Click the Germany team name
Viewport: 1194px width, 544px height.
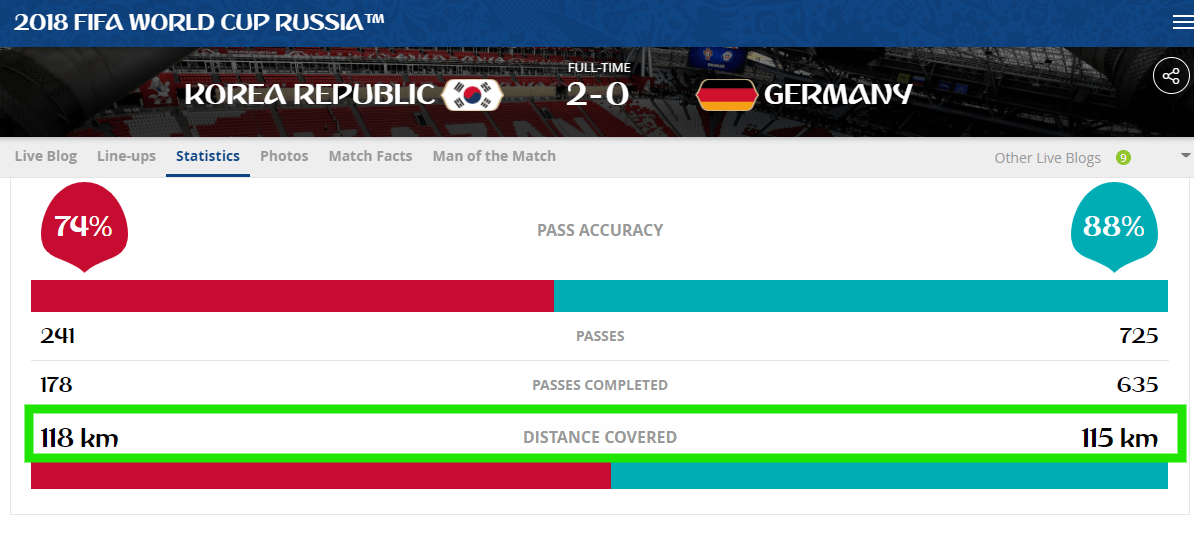click(x=838, y=94)
